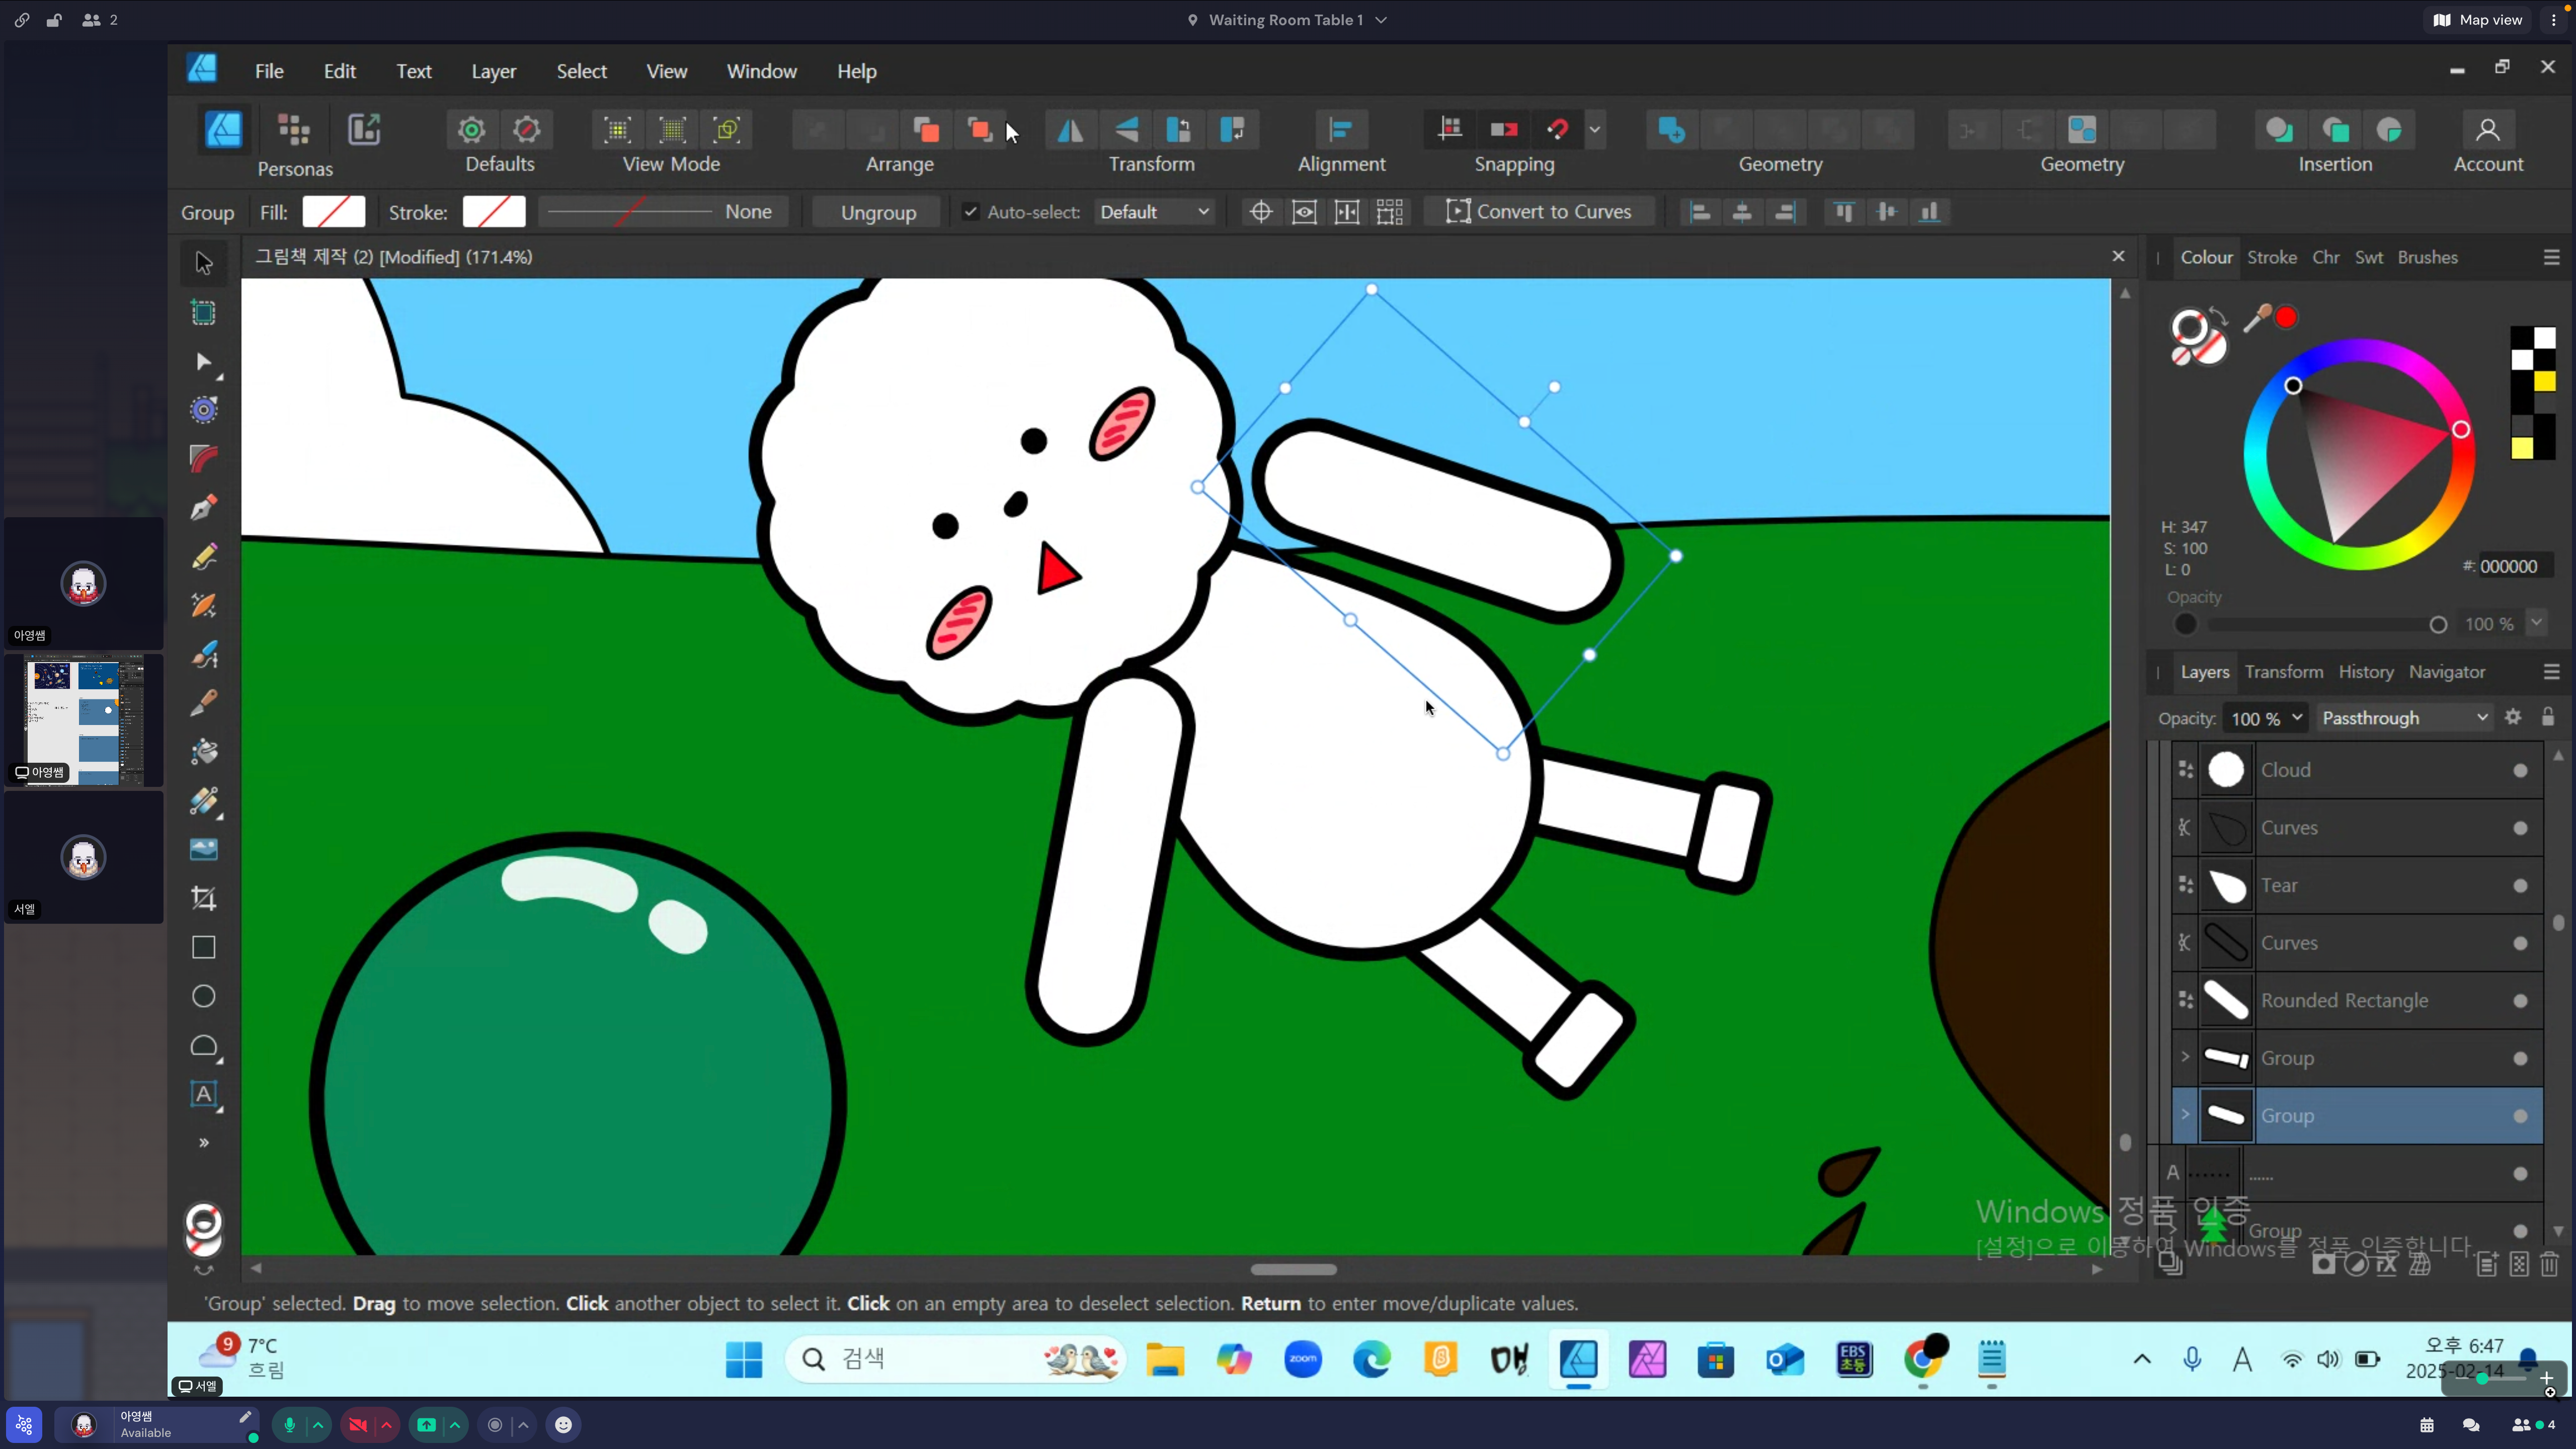Select the Node tool
The height and width of the screenshot is (1449, 2576).
[203, 361]
